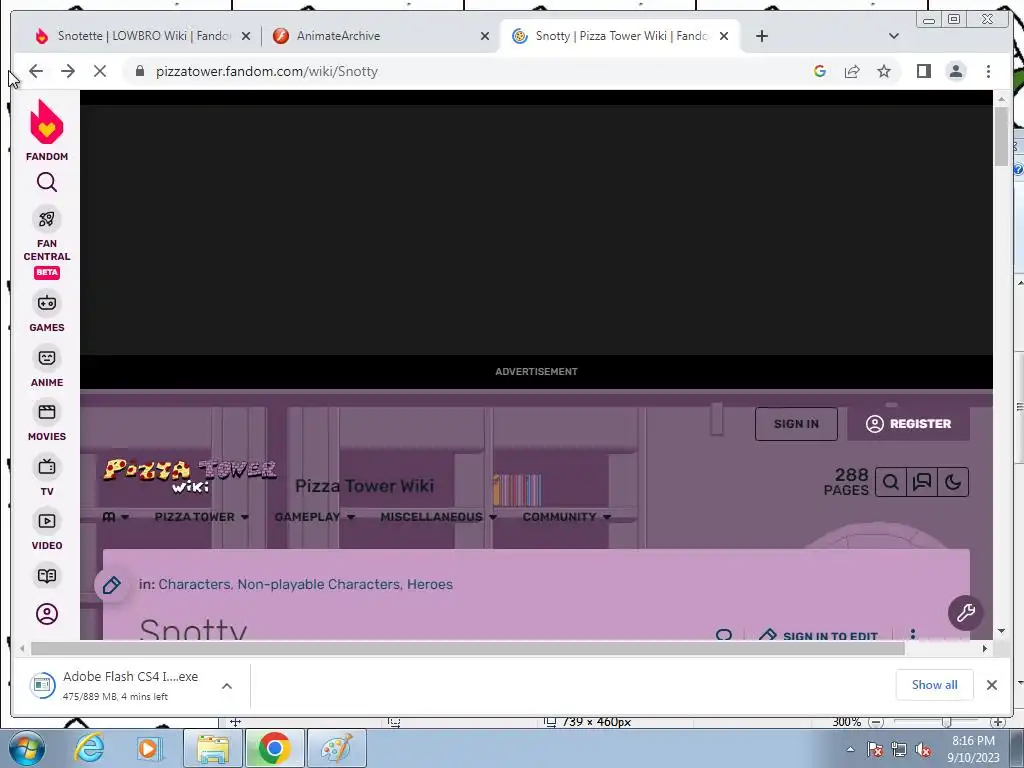
Task: Close the AnimateArchive tab
Action: (x=485, y=36)
